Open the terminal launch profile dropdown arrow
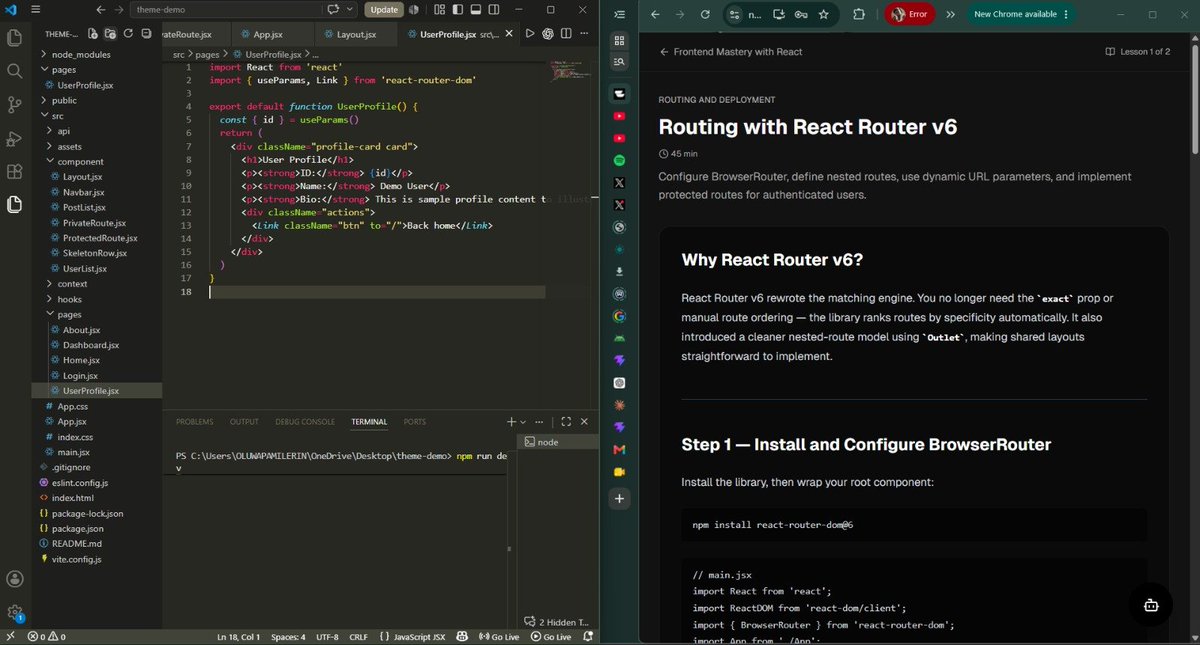This screenshot has height=645, width=1200. coord(524,422)
